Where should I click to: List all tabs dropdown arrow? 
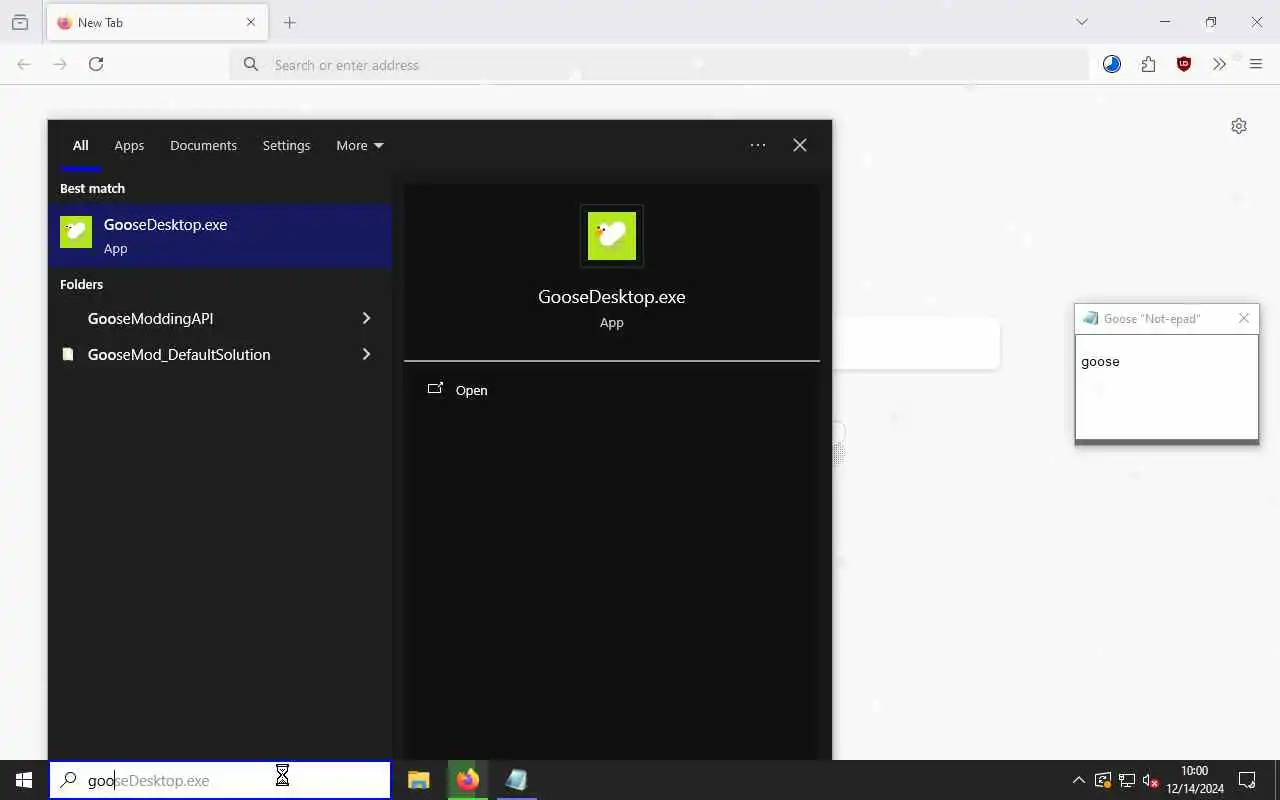(x=1081, y=22)
